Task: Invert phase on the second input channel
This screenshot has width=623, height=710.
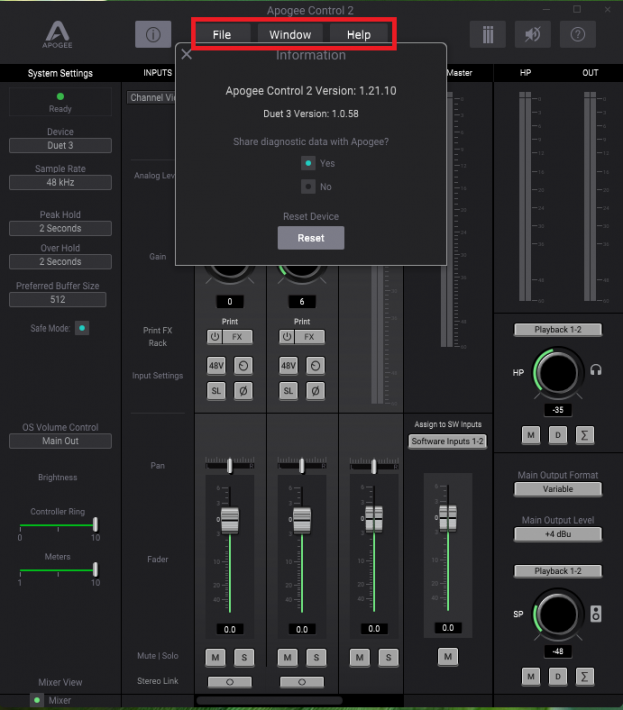Action: point(313,390)
